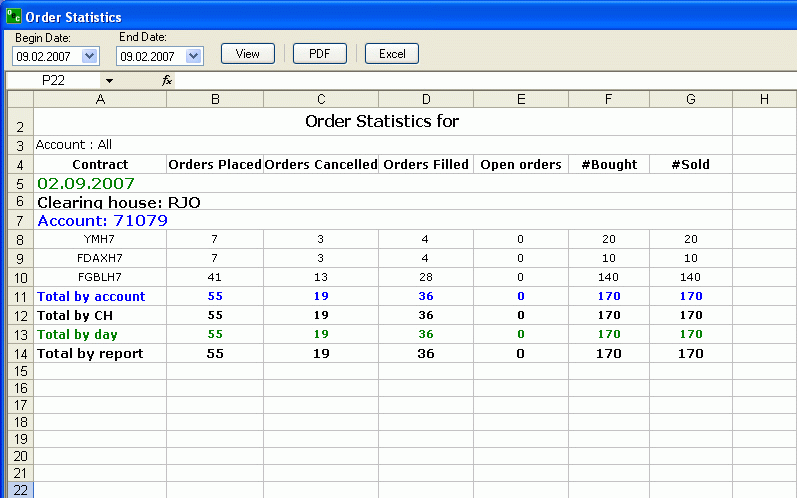Export report with Excel button

(x=391, y=54)
